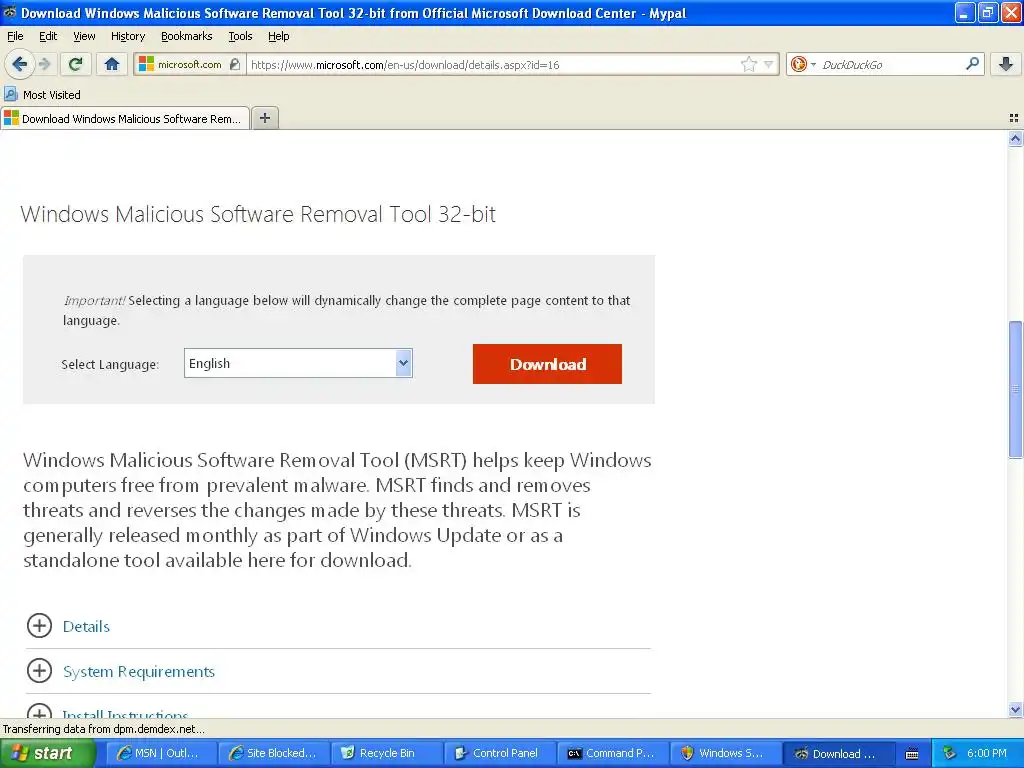Switch to Windows S... taskbar window

coord(724,753)
